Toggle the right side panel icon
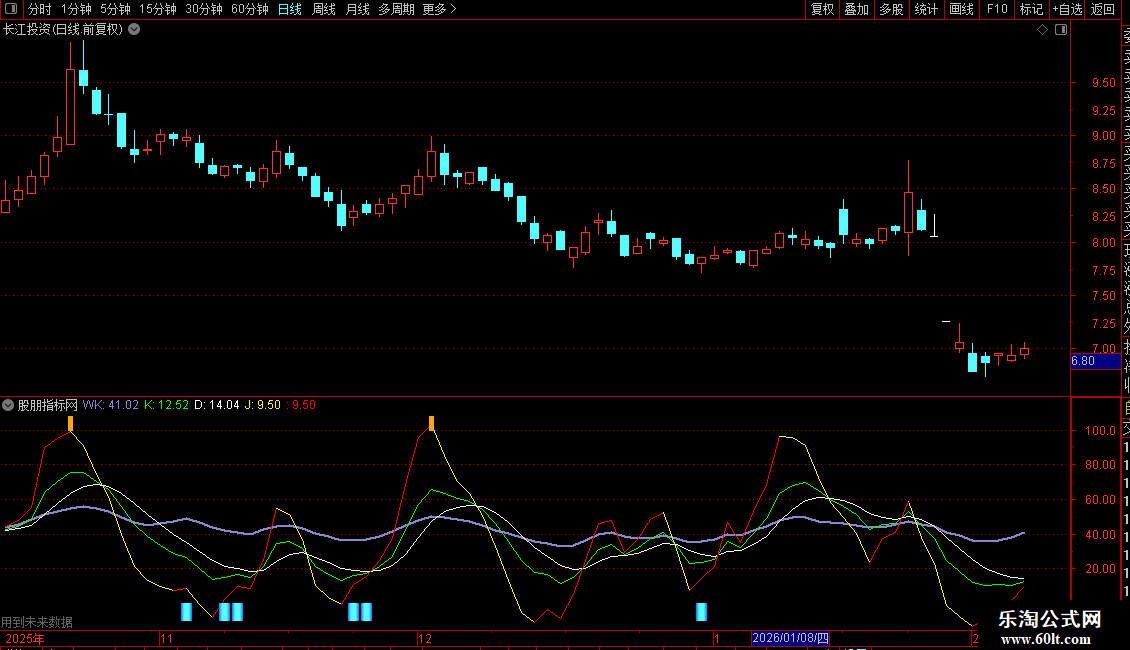This screenshot has height=650, width=1130. point(1061,30)
